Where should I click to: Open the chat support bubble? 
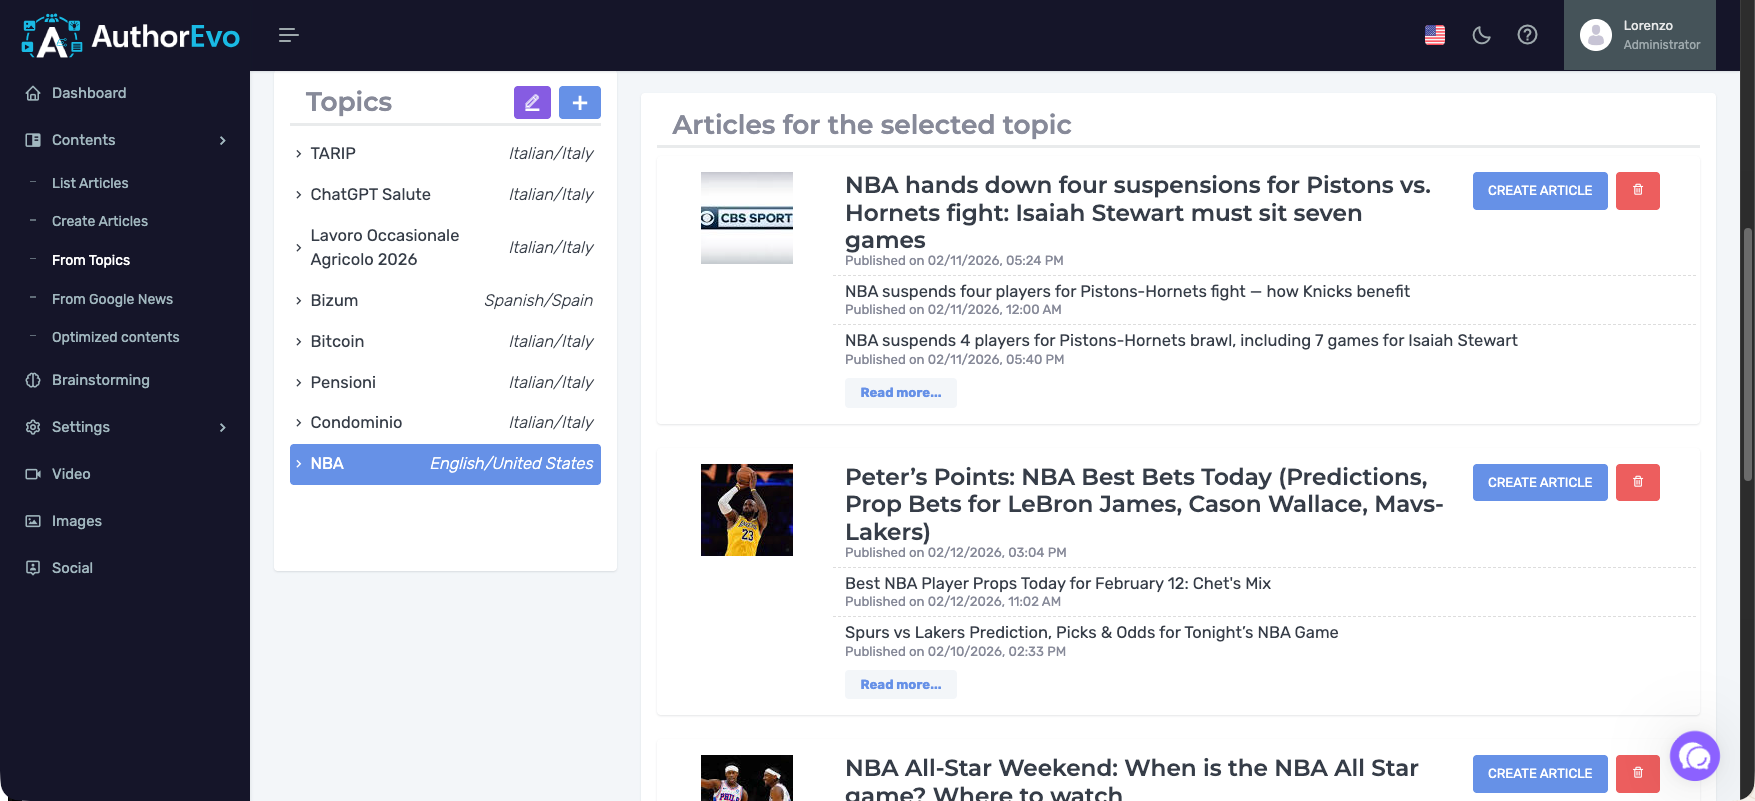[x=1695, y=757]
